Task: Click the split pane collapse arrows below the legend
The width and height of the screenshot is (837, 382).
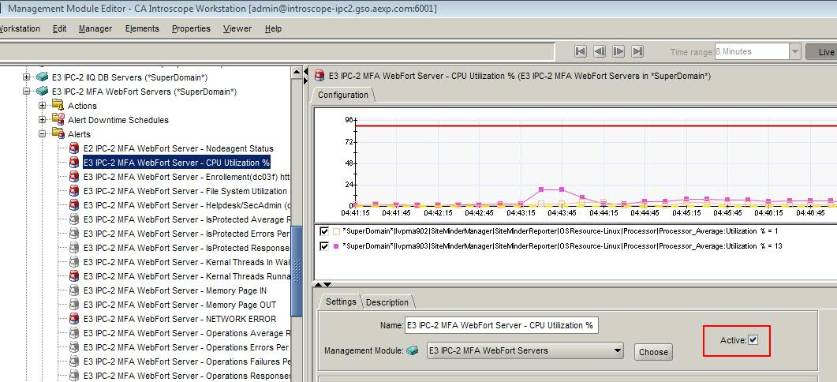Action: [323, 284]
